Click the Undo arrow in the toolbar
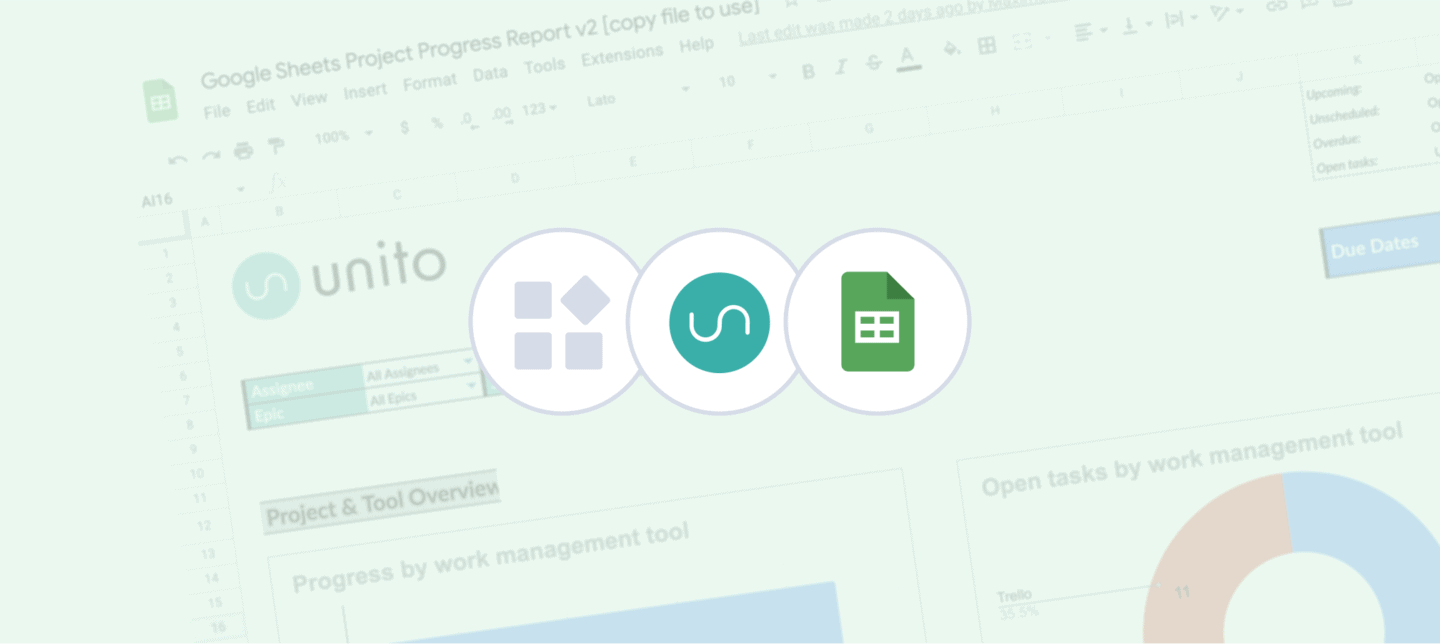Viewport: 1440px width, 644px height. coord(178,160)
